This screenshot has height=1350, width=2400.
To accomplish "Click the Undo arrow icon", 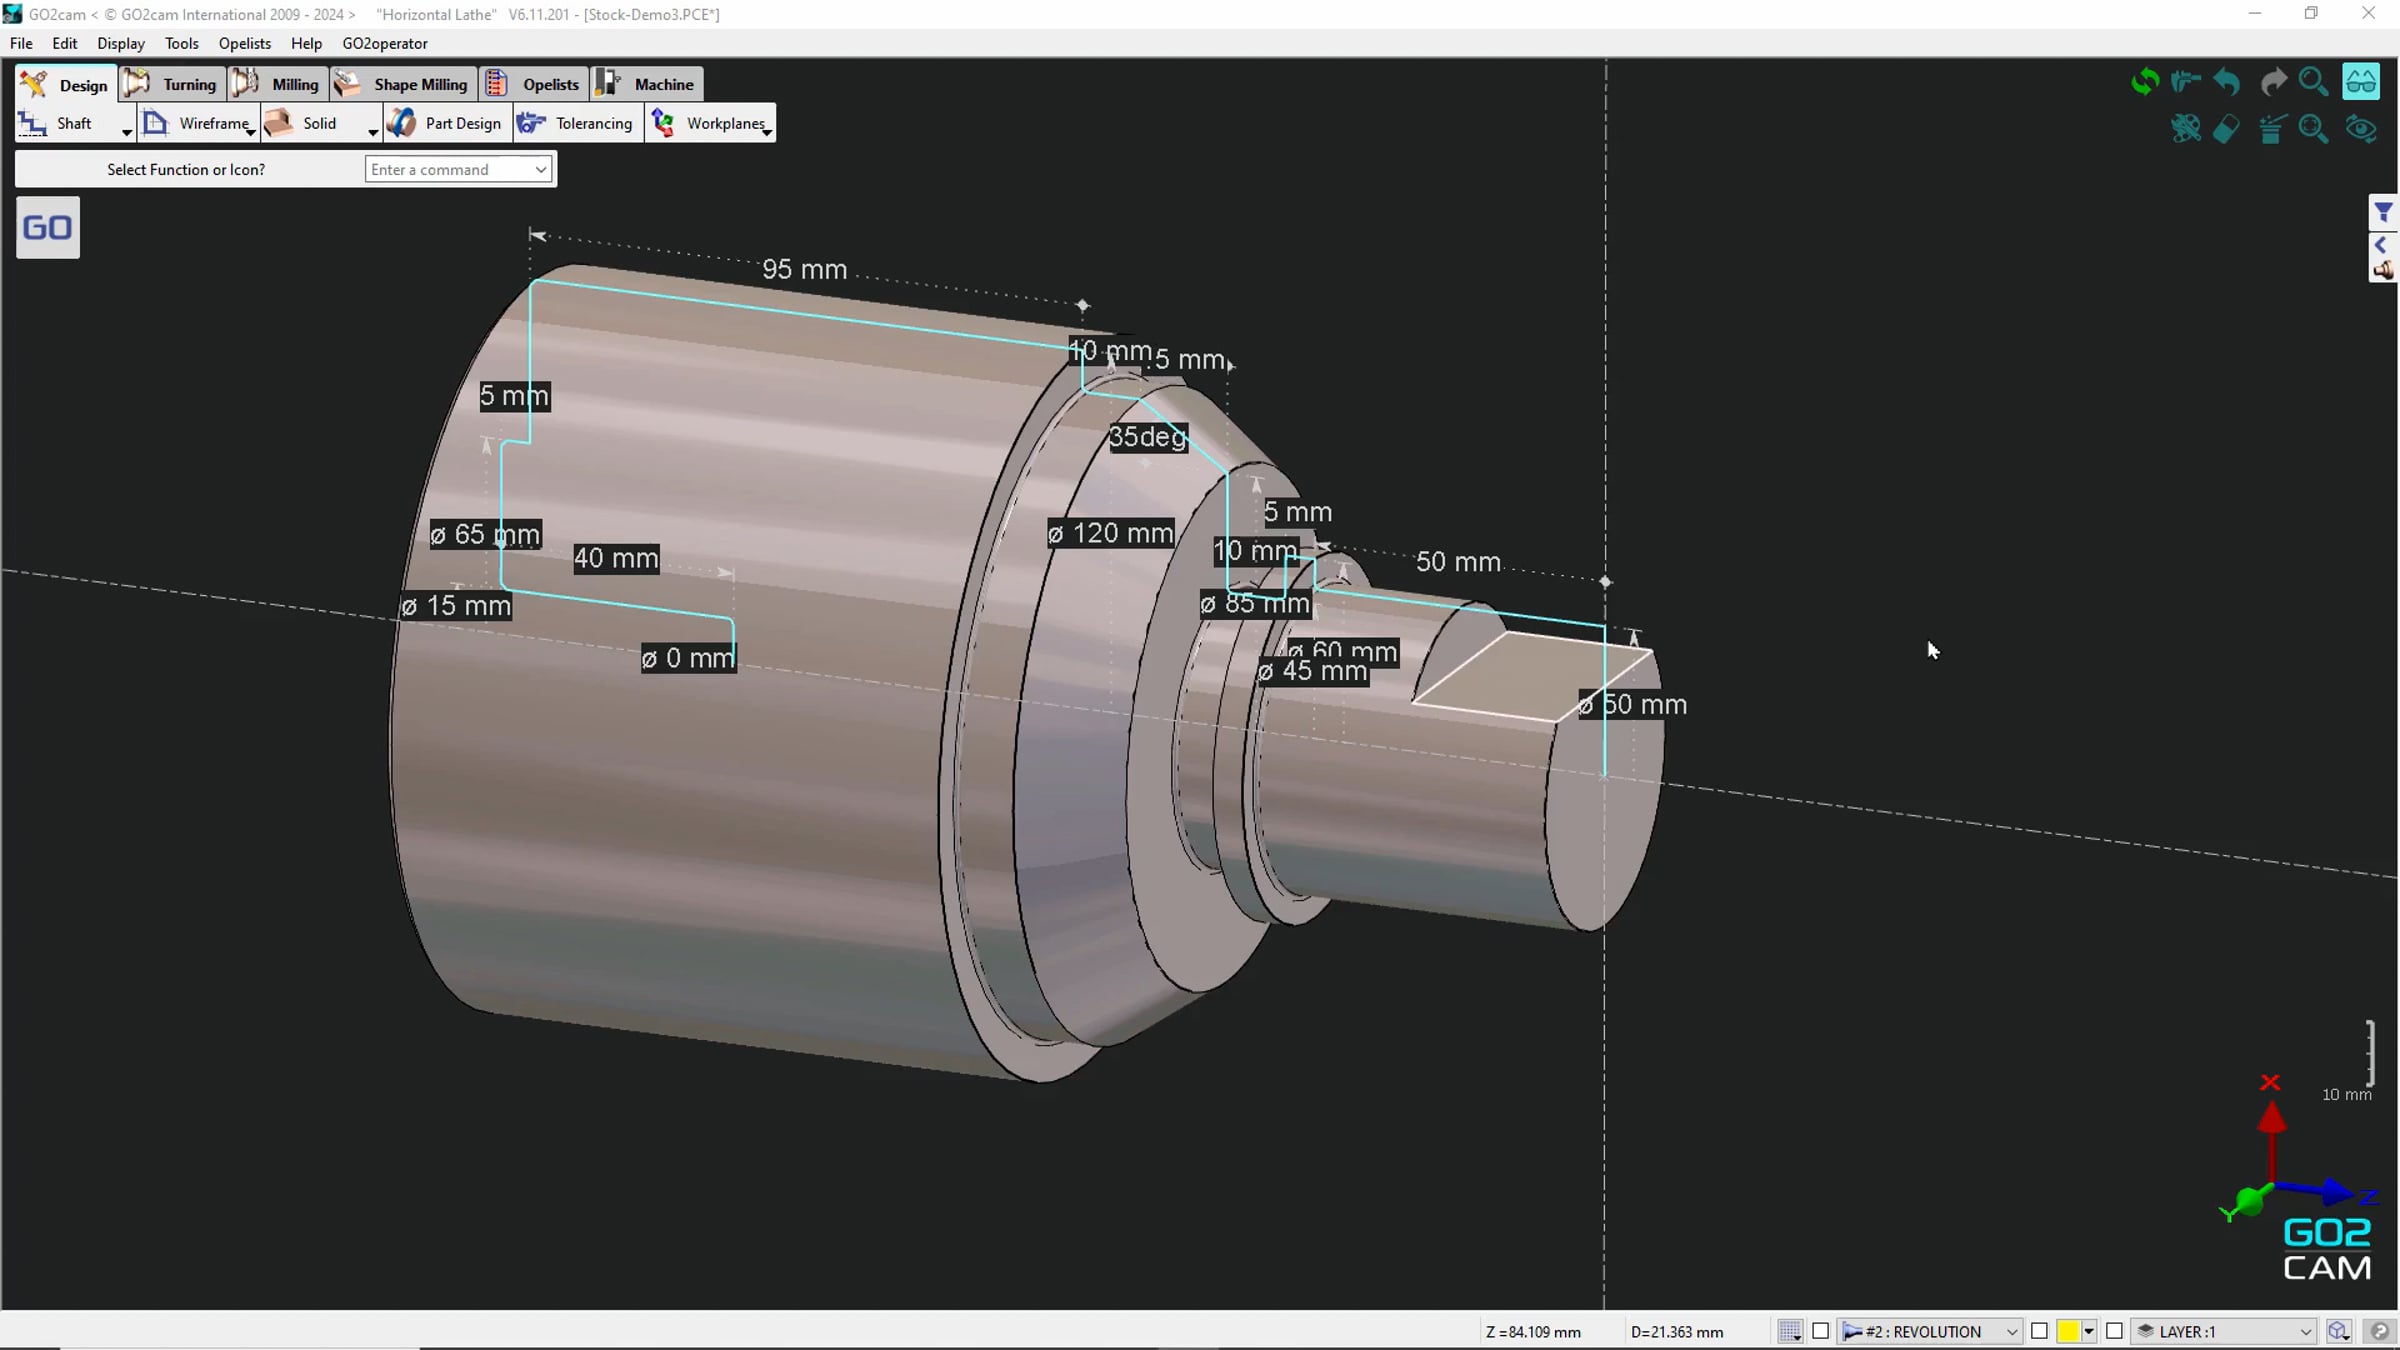I will 2226,81.
